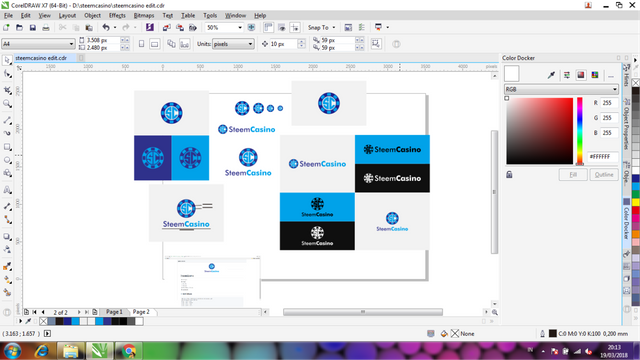This screenshot has width=640, height=360.
Task: Open the Units pixels dropdown
Action: click(250, 44)
